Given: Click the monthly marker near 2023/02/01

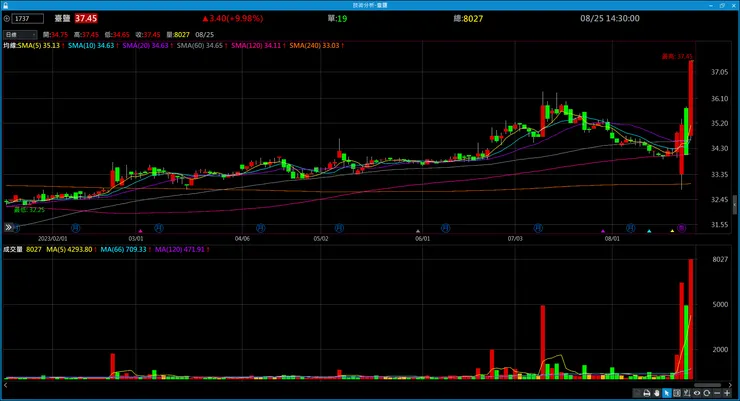Looking at the screenshot, I should [75, 228].
